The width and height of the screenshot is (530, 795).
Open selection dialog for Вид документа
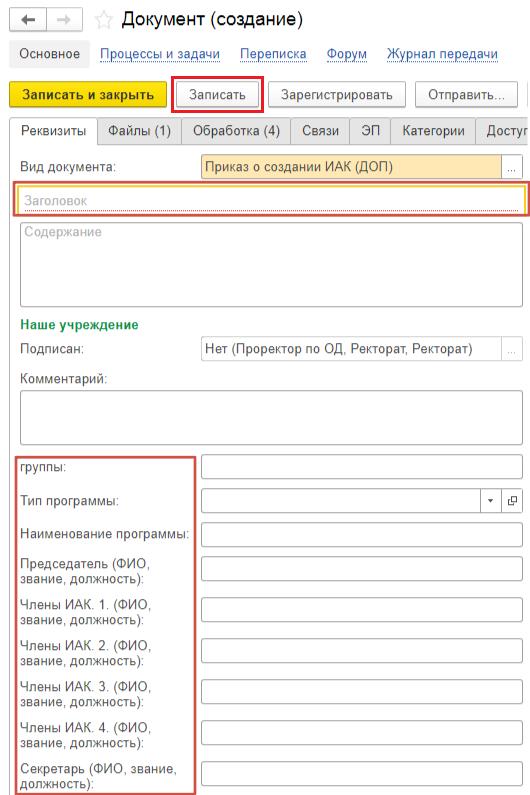(x=511, y=167)
